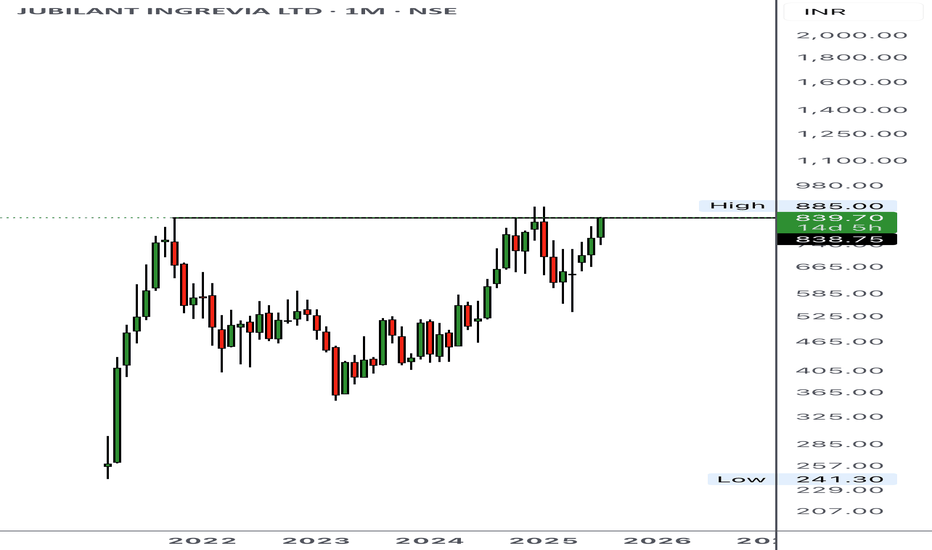Viewport: 932px width, 550px height.
Task: Click the JUBILANT INGREVIA LTD chart title
Action: [x=237, y=11]
